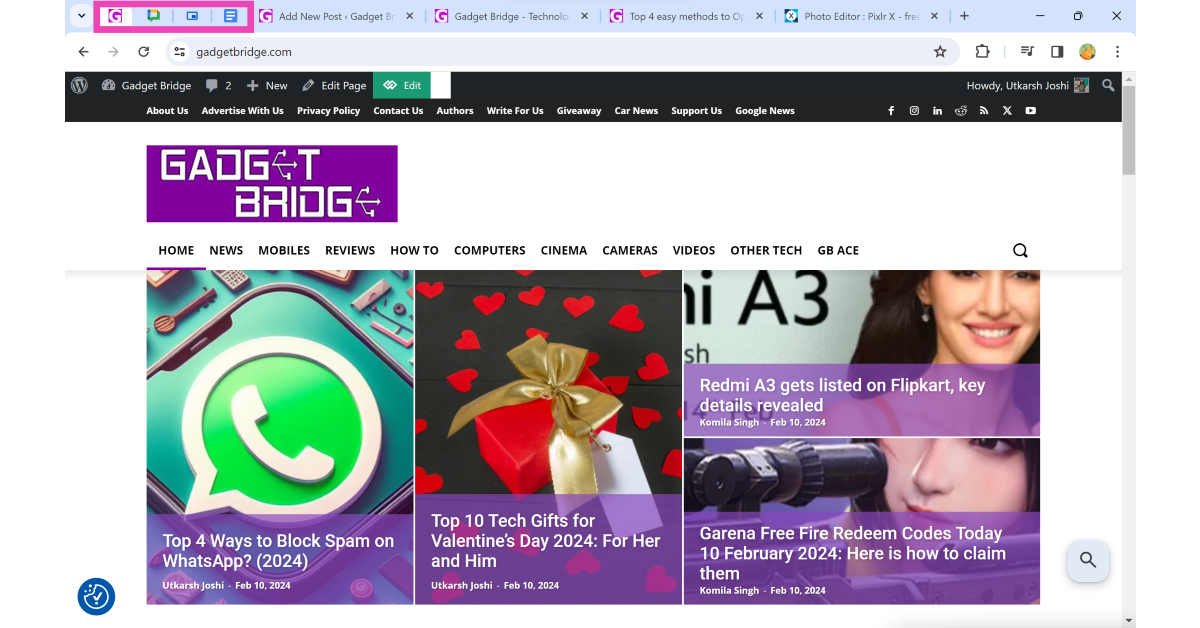
Task: Click the site search magnifier beside GB ACE
Action: 1020,250
